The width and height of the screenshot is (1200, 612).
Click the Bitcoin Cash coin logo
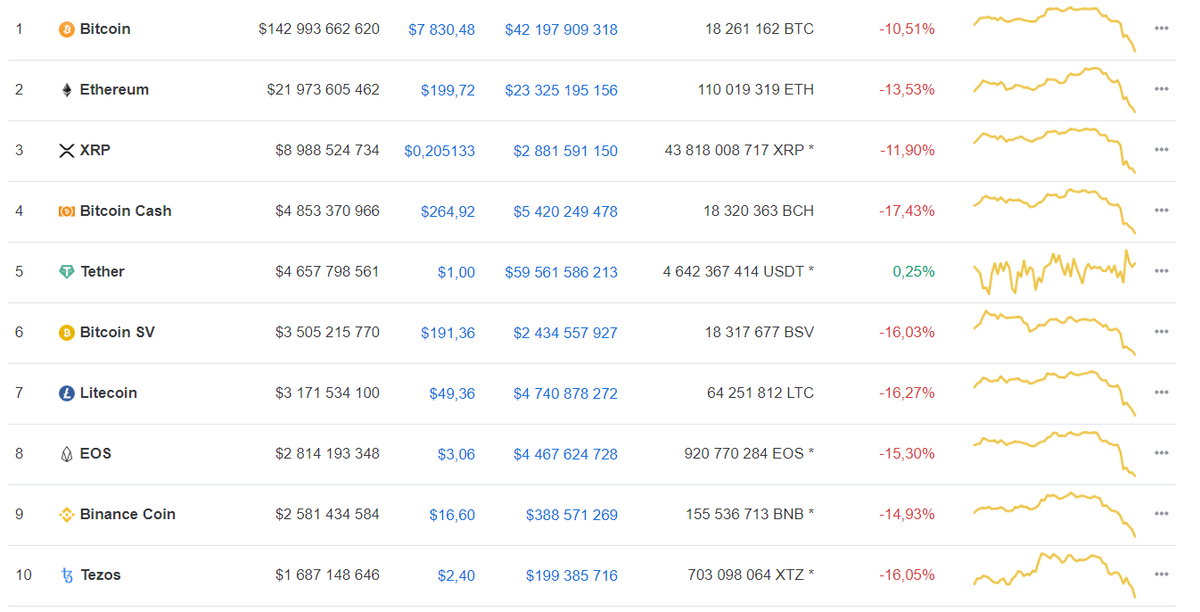(x=67, y=211)
